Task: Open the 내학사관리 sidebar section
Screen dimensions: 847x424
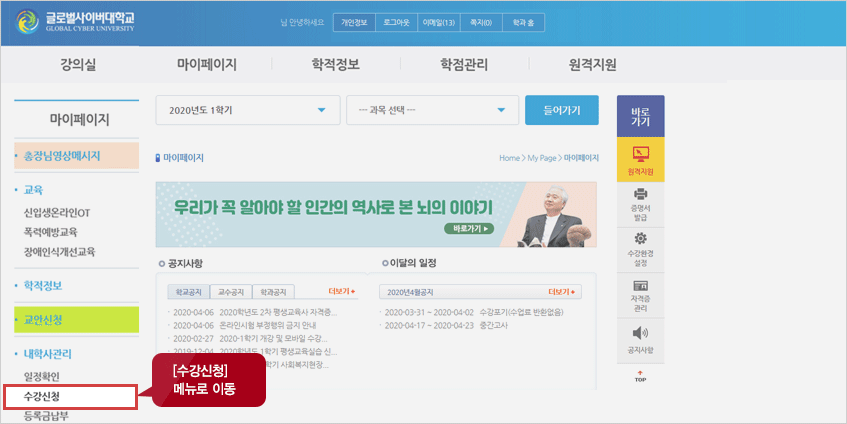Action: point(48,354)
